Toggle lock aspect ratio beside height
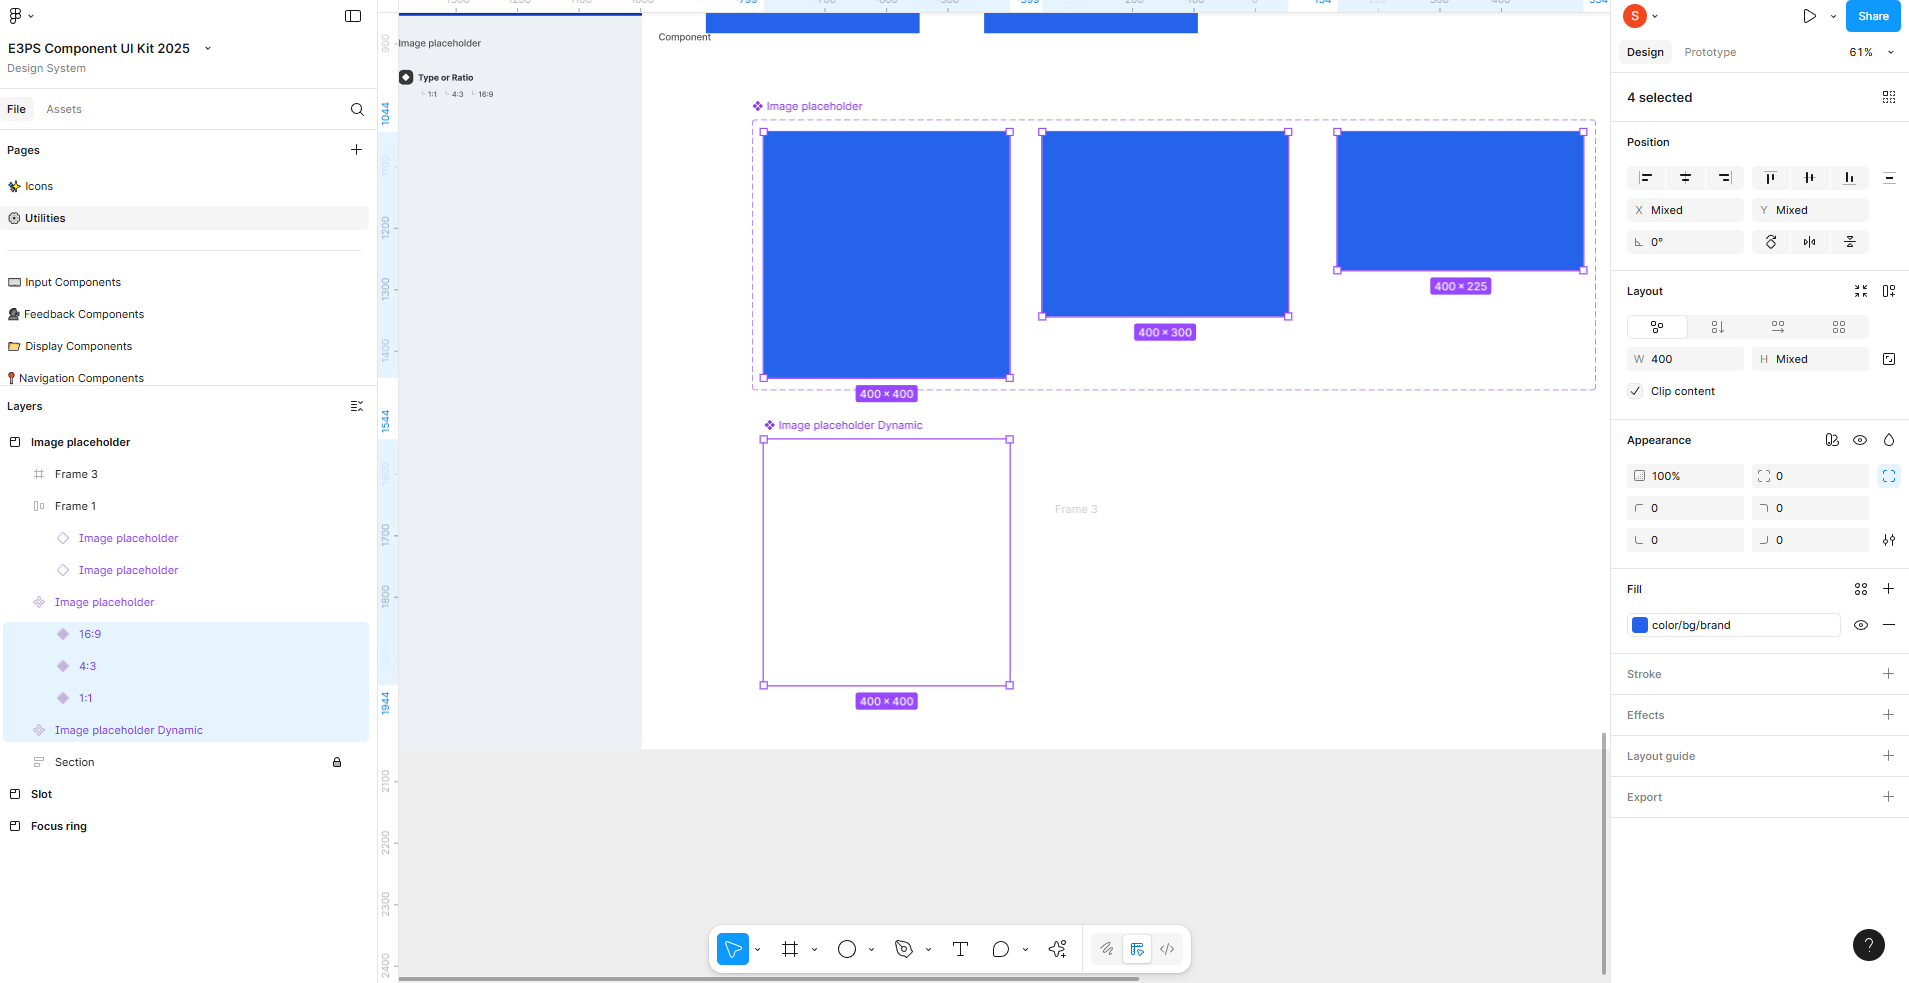 click(1889, 359)
